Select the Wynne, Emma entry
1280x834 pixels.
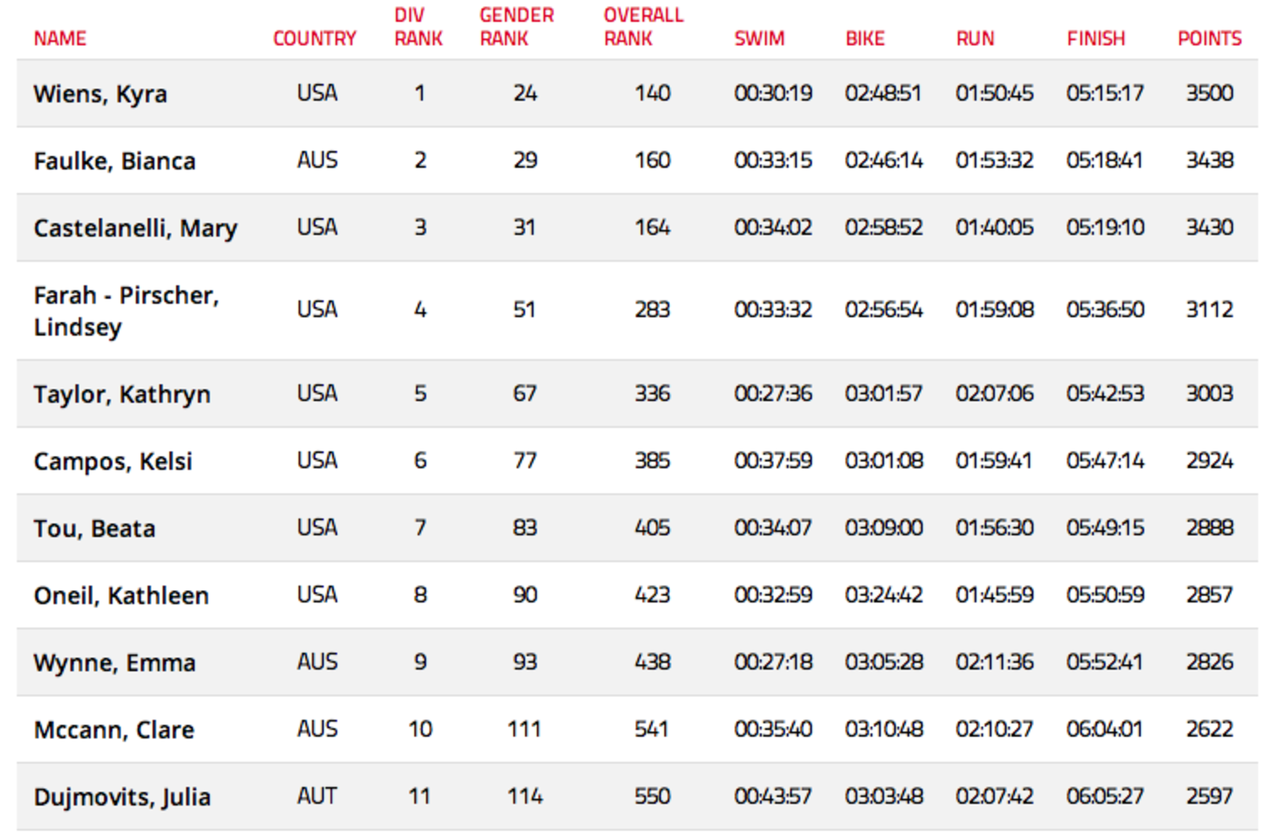(637, 662)
